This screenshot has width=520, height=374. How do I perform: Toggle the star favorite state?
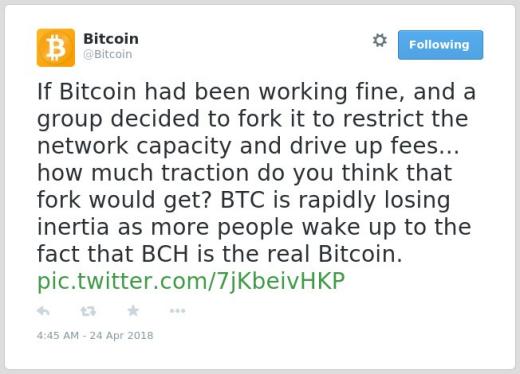133,311
